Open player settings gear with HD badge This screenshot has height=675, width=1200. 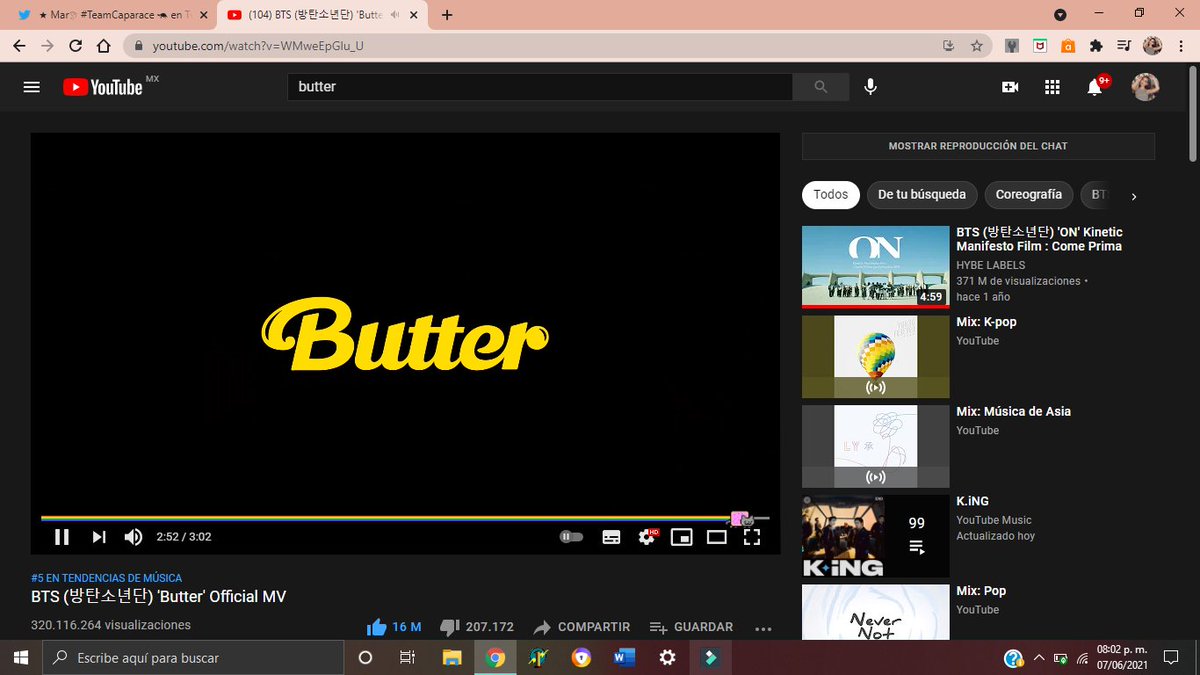pos(648,537)
